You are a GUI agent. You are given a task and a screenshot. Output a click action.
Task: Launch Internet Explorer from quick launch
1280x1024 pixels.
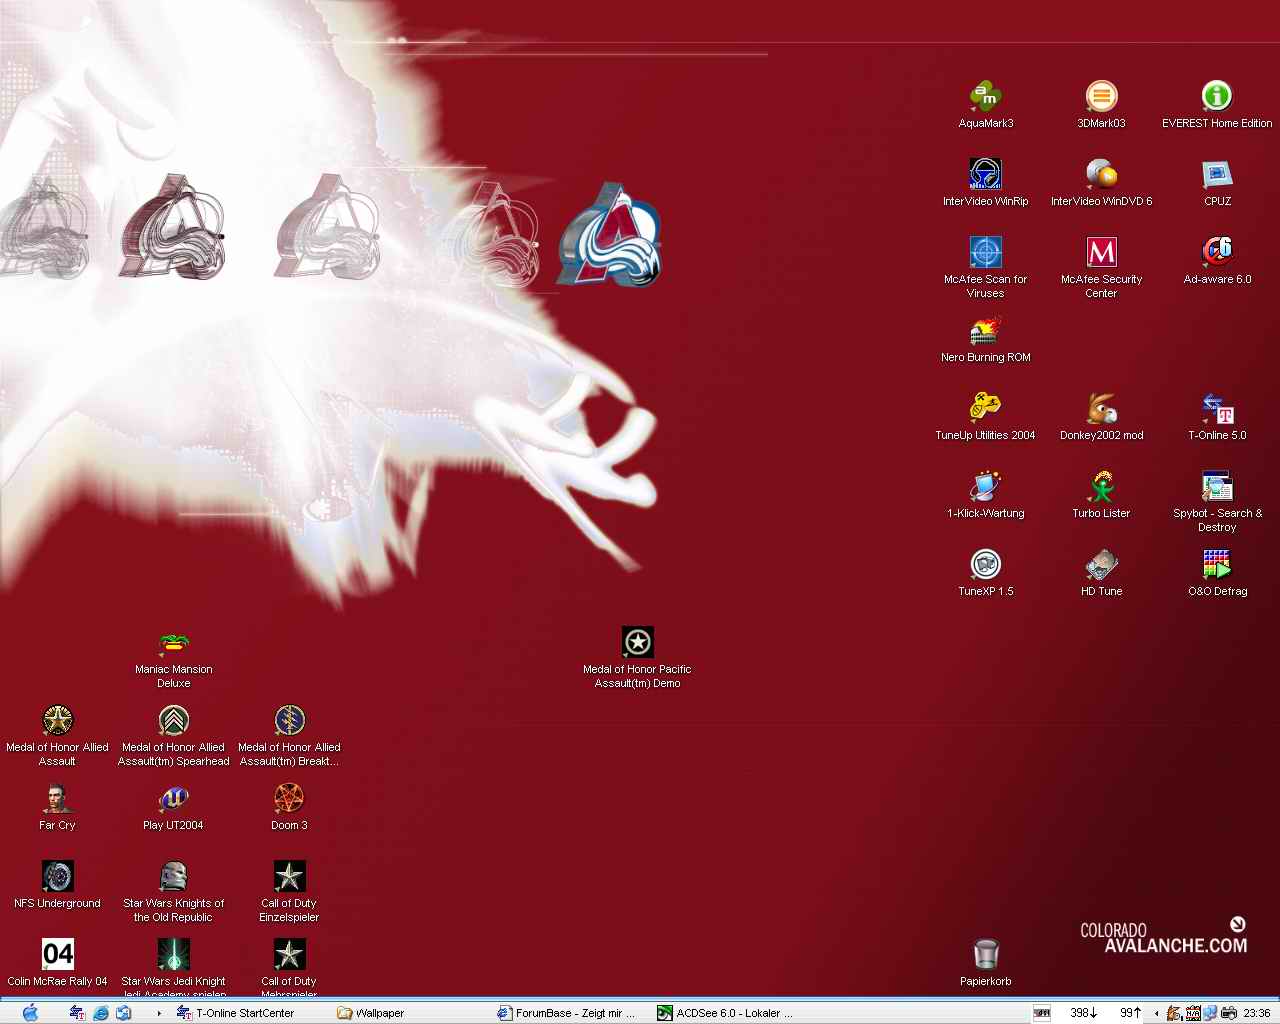coord(100,1013)
